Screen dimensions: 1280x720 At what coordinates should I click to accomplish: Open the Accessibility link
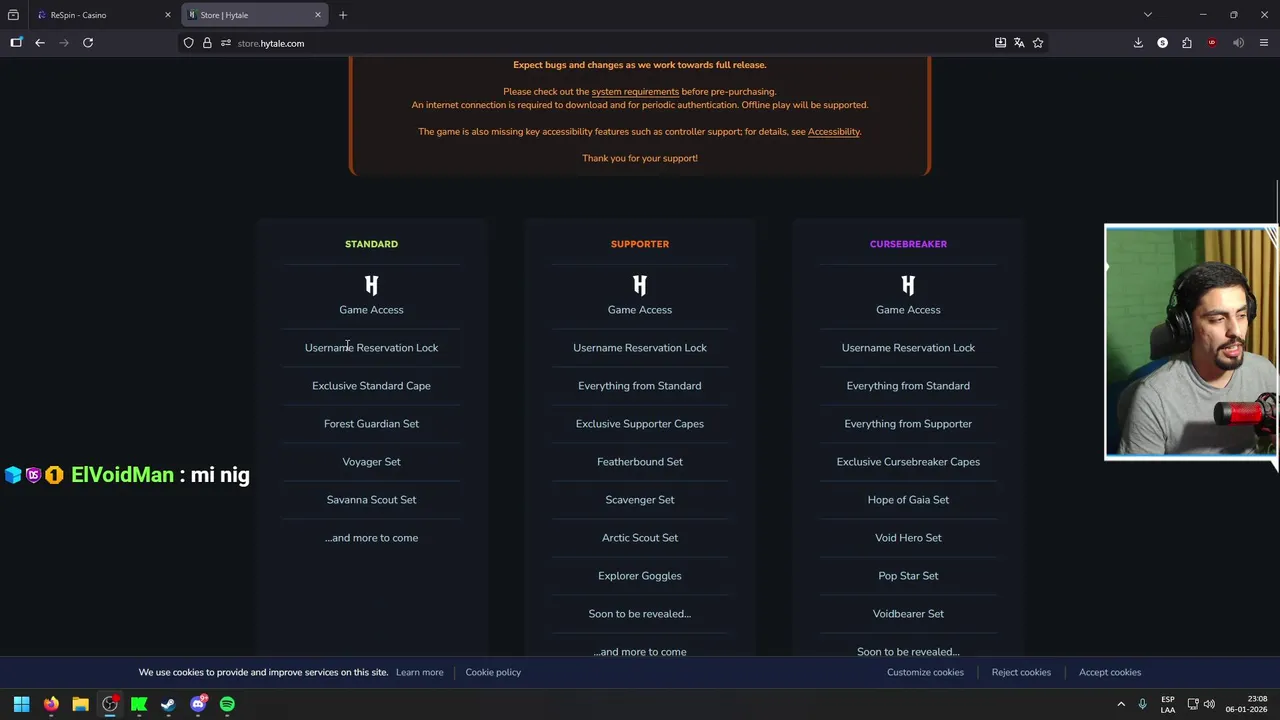[834, 132]
